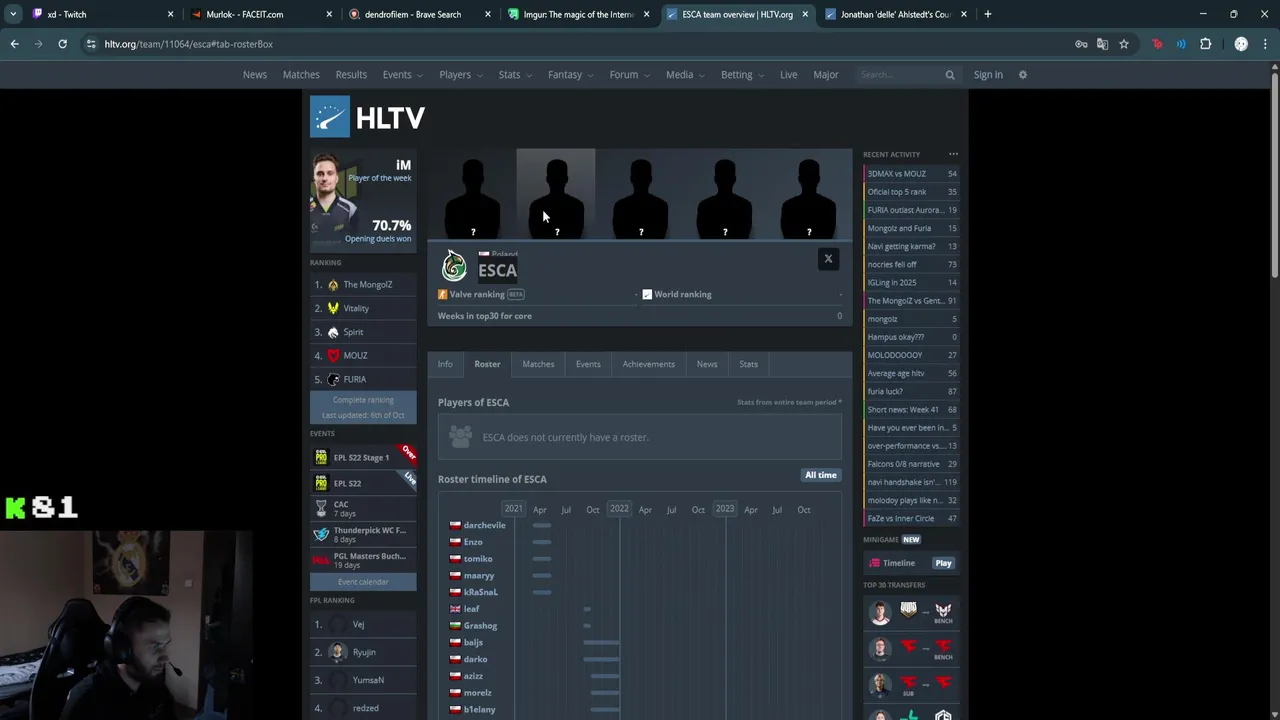Click the CAC trophy icon
Viewport: 1280px width, 720px height.
click(x=321, y=509)
